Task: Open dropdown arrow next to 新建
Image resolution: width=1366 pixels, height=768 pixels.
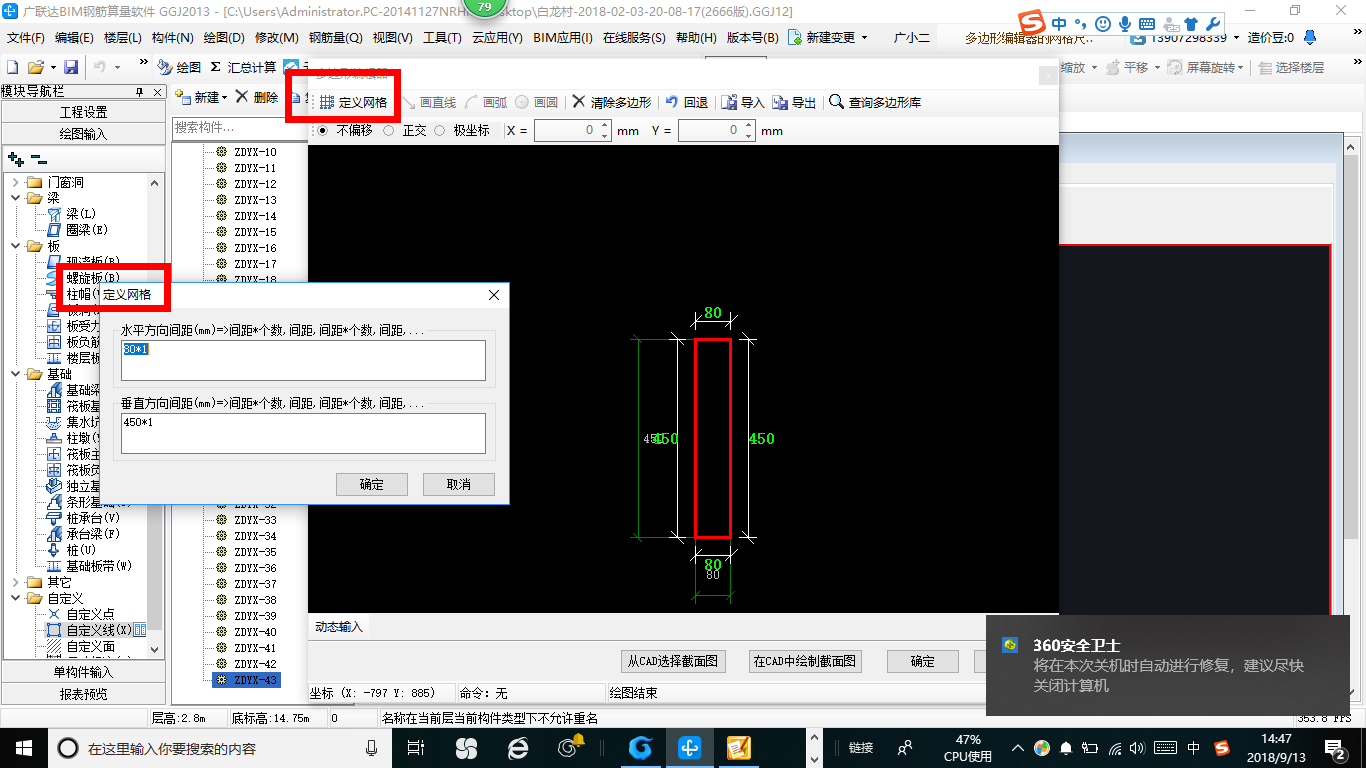Action: tap(225, 98)
